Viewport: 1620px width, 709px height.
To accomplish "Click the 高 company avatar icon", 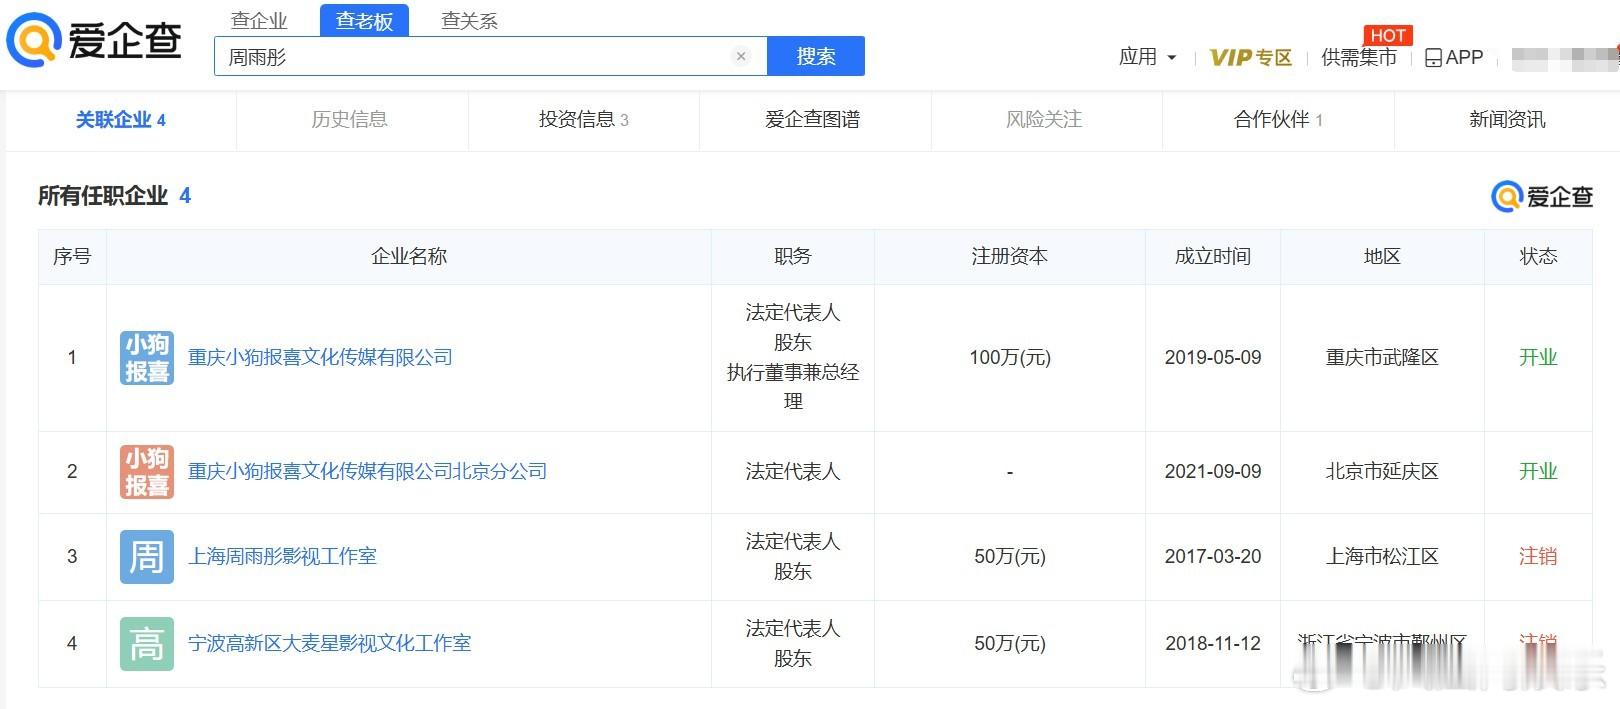I will pos(147,644).
